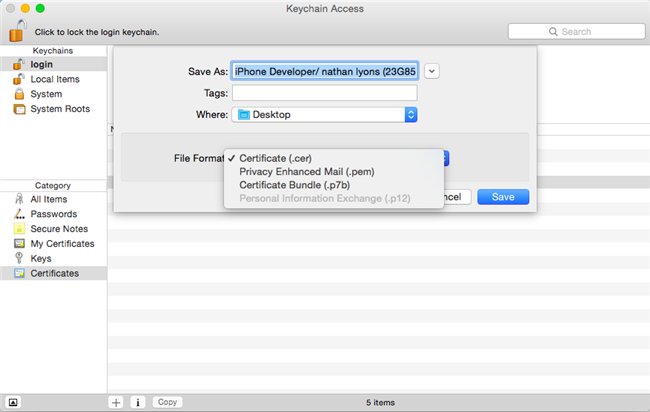This screenshot has height=412, width=650.
Task: Select the Secure Notes category label
Action: pyautogui.click(x=59, y=229)
